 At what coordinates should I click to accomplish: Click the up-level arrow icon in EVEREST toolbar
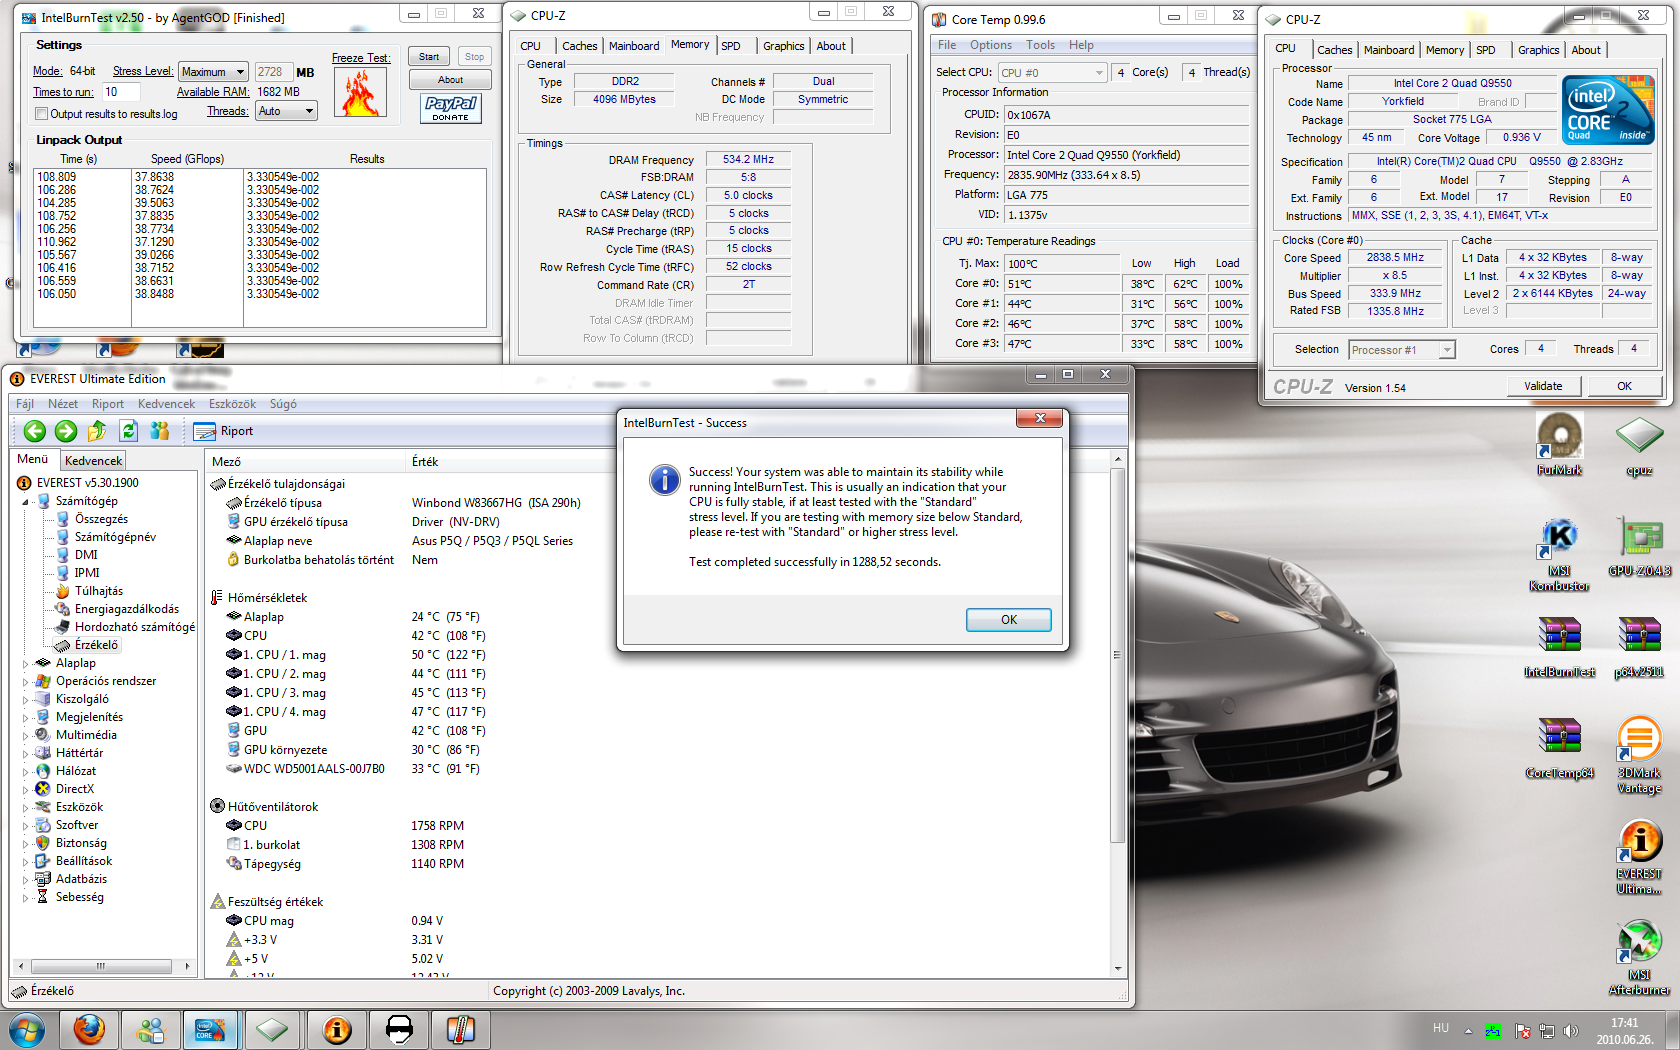click(97, 431)
